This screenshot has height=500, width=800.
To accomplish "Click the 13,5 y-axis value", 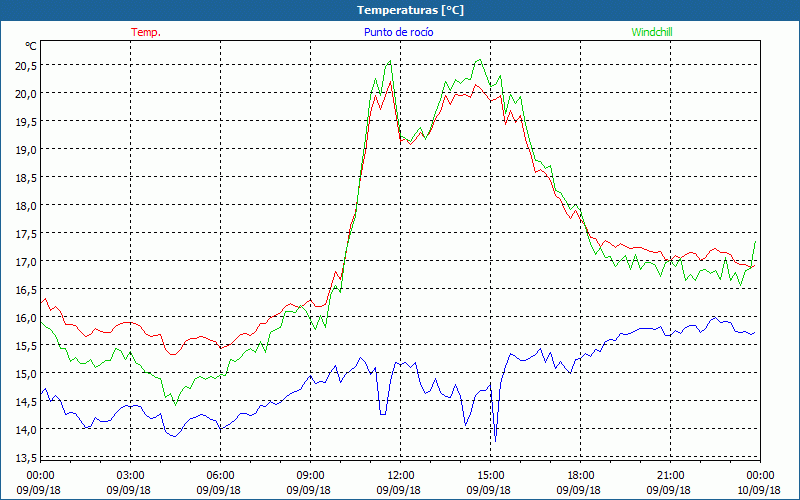I will pos(27,458).
